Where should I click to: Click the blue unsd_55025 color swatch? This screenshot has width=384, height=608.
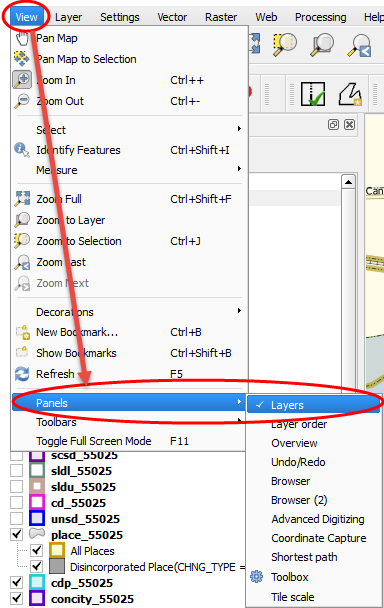(37, 518)
